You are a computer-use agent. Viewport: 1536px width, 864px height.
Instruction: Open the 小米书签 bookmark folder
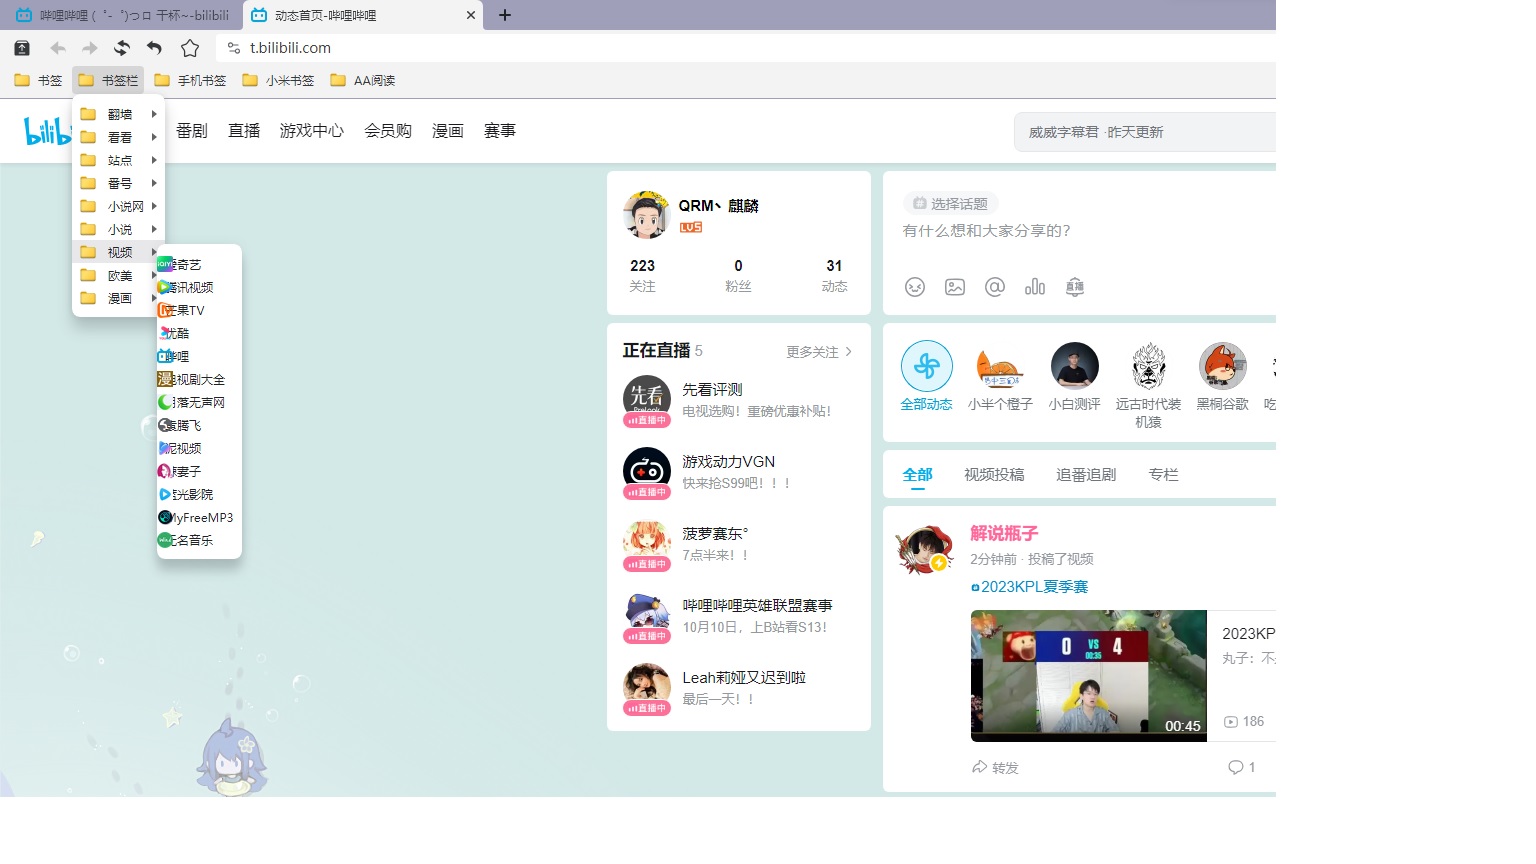[278, 80]
